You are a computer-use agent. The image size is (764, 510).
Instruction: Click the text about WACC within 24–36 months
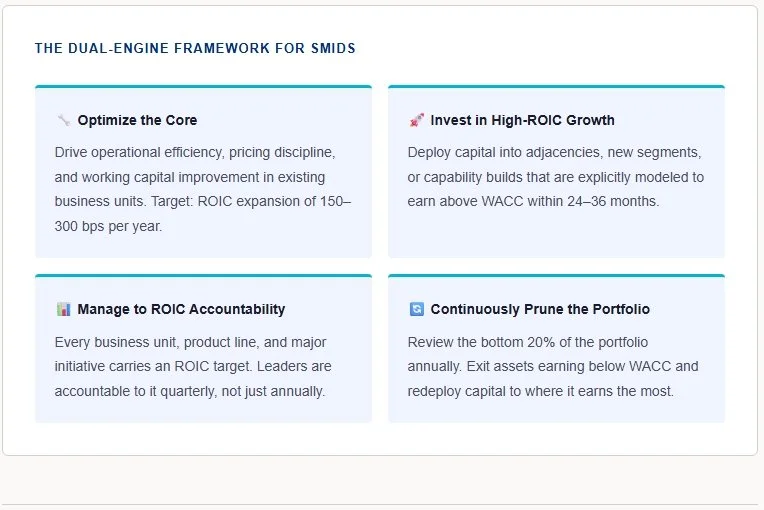[x=533, y=201]
